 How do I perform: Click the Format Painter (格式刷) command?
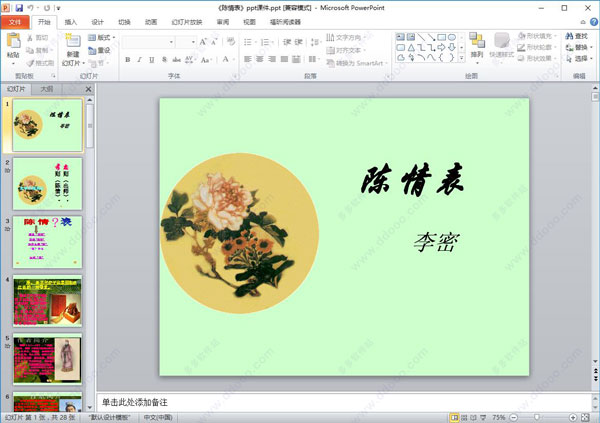point(40,63)
